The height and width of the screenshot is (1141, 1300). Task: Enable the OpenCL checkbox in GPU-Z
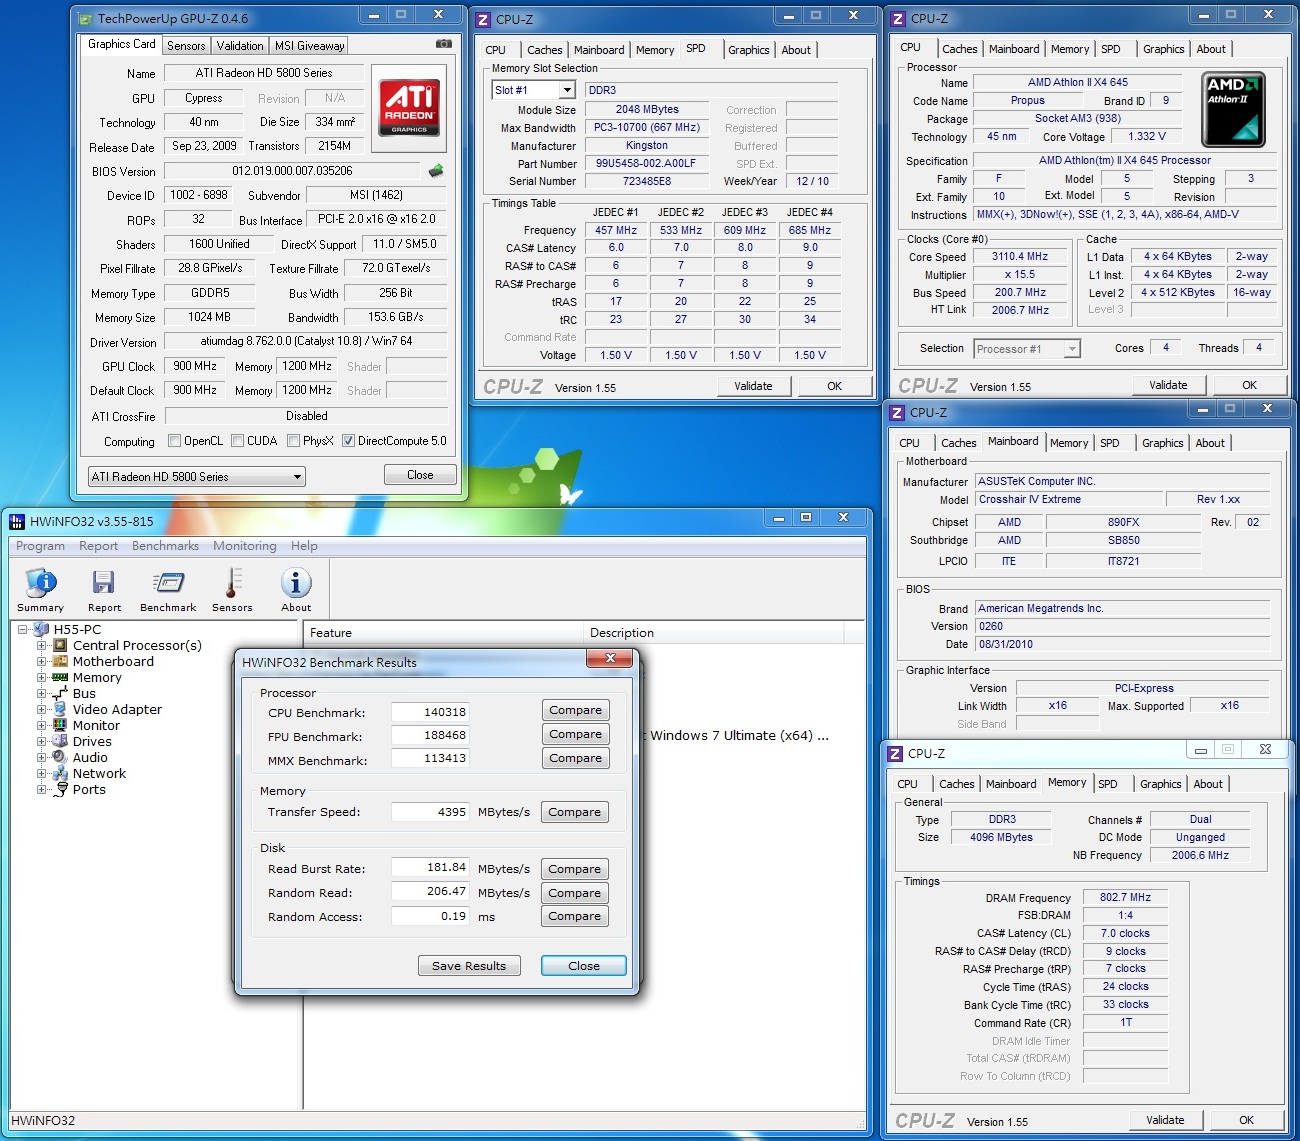pyautogui.click(x=175, y=441)
